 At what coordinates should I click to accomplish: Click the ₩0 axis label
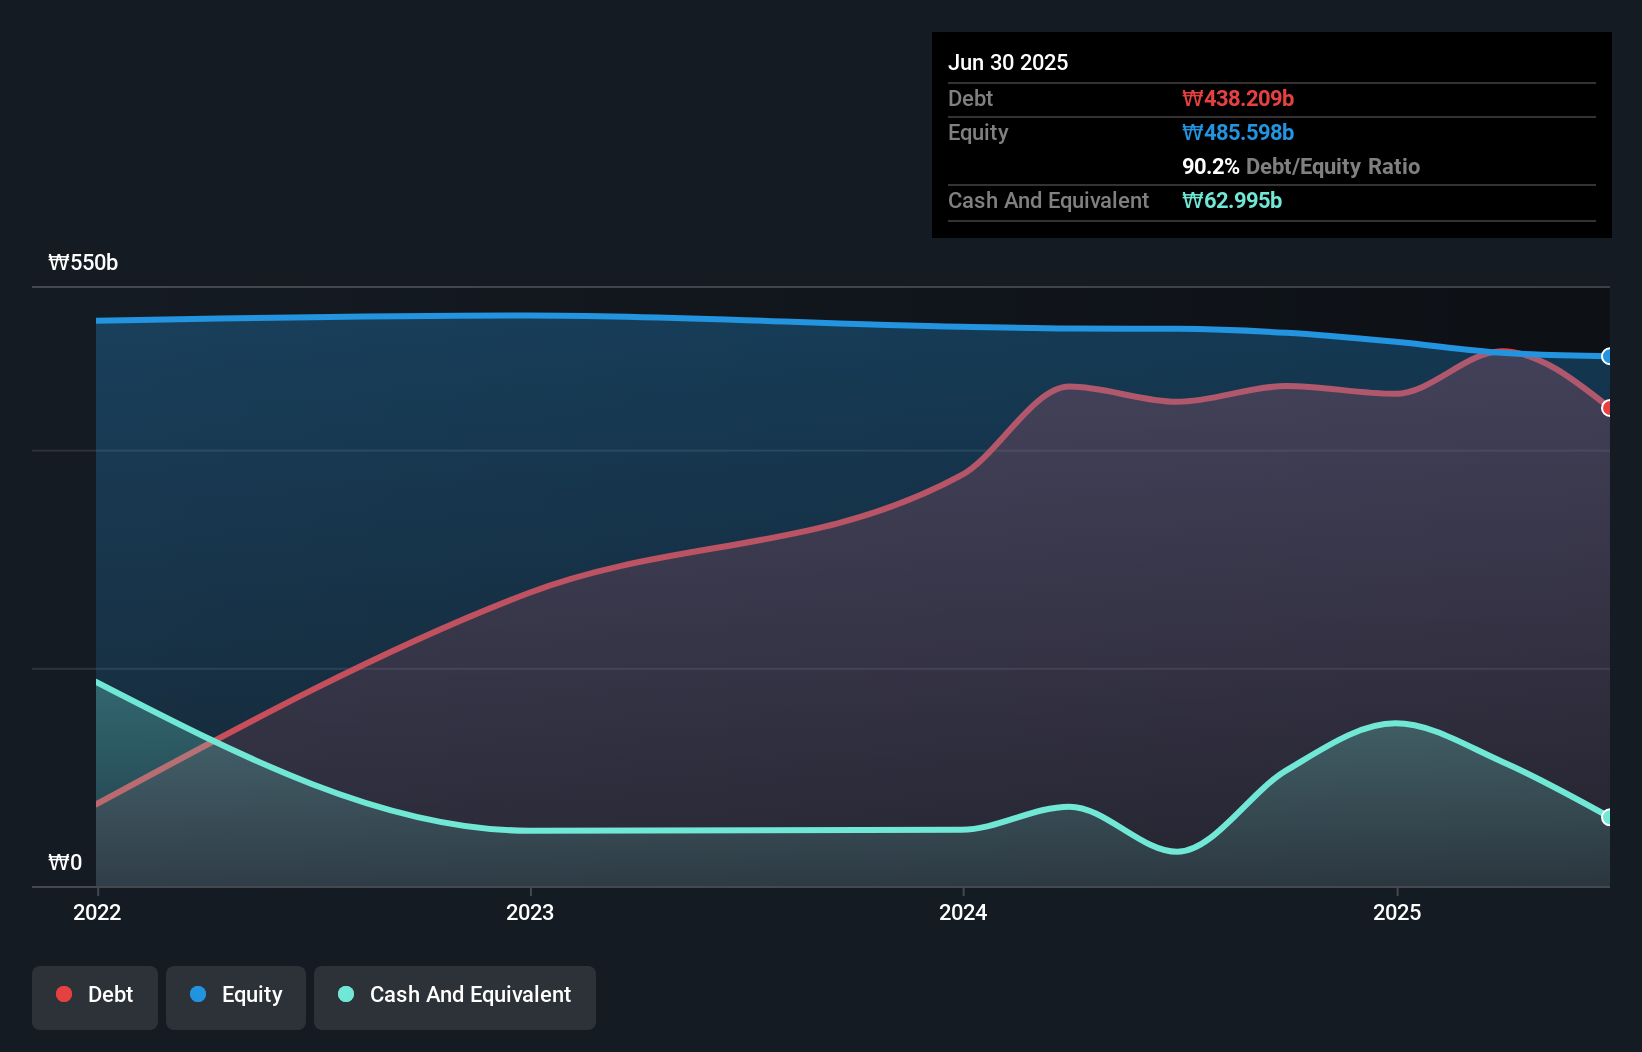65,863
